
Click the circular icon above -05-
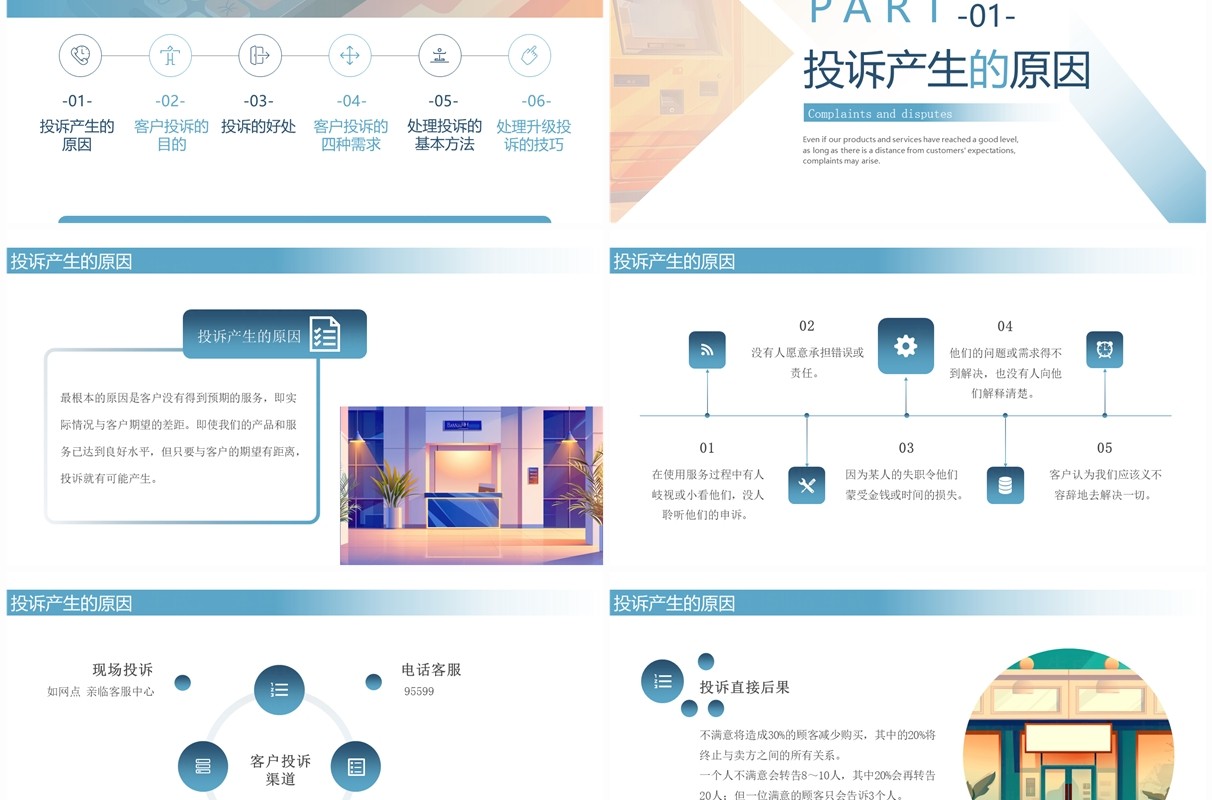(440, 55)
